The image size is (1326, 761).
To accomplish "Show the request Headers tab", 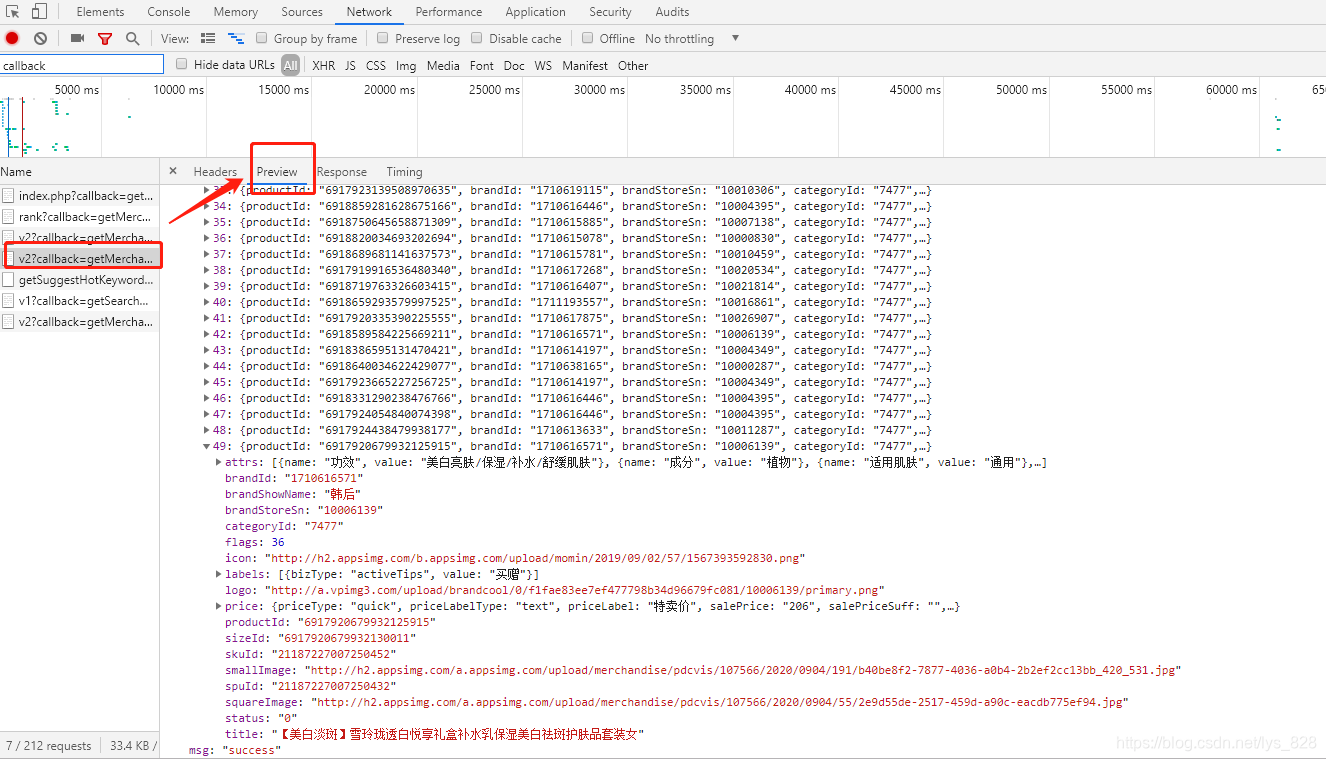I will pyautogui.click(x=215, y=171).
